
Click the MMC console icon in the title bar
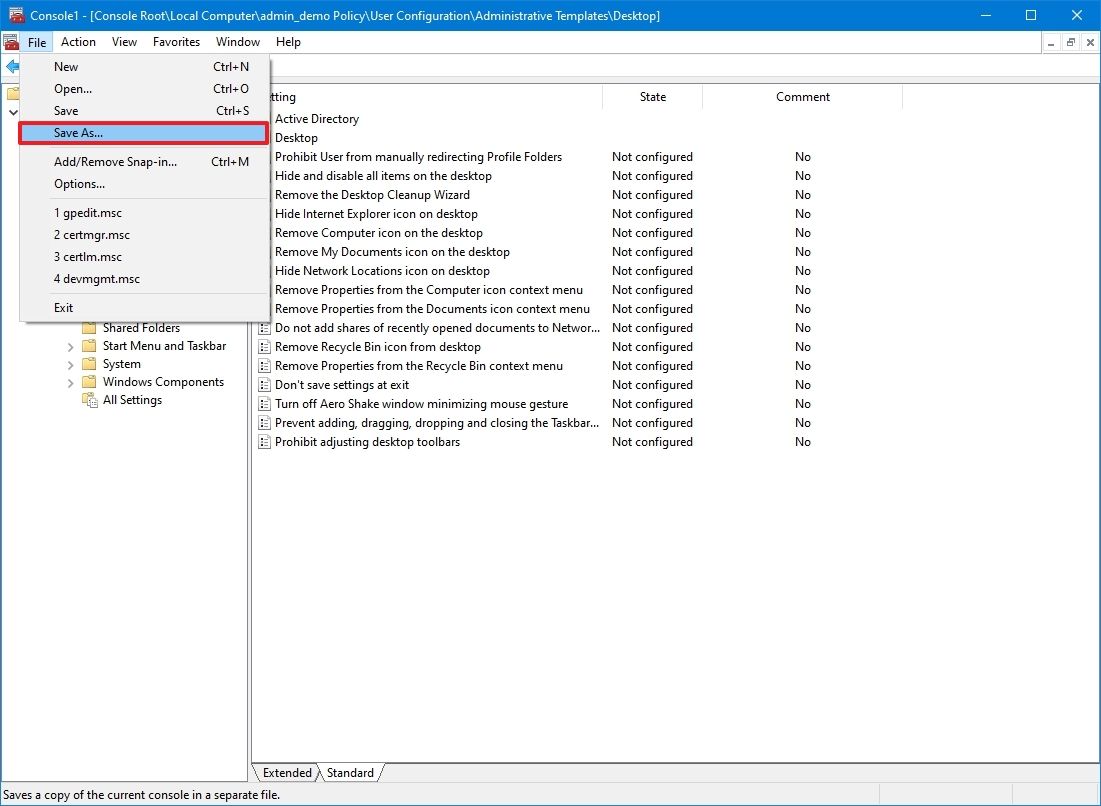point(16,15)
